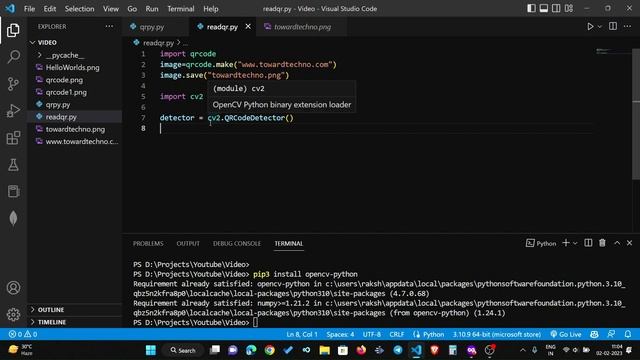Click Ln 8, Col 1 status item
640x360 pixels.
pos(302,334)
